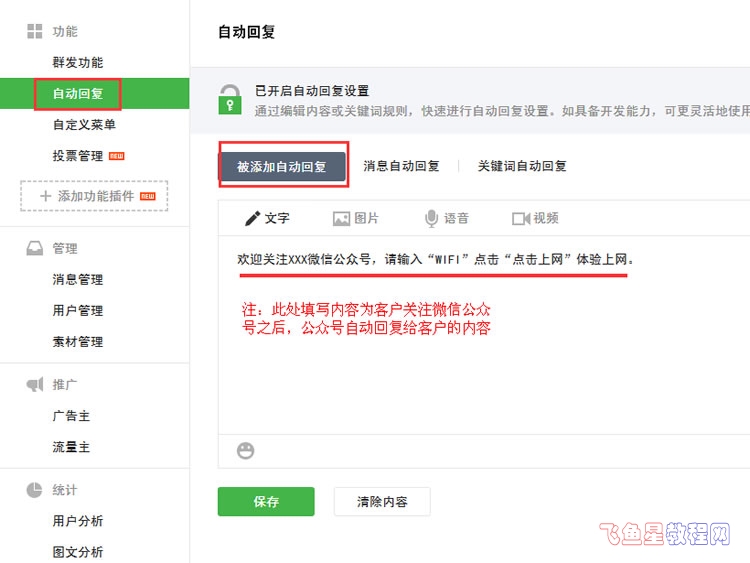The width and height of the screenshot is (750, 563).
Task: Click the new badge beside 投票管理
Action: 117,156
